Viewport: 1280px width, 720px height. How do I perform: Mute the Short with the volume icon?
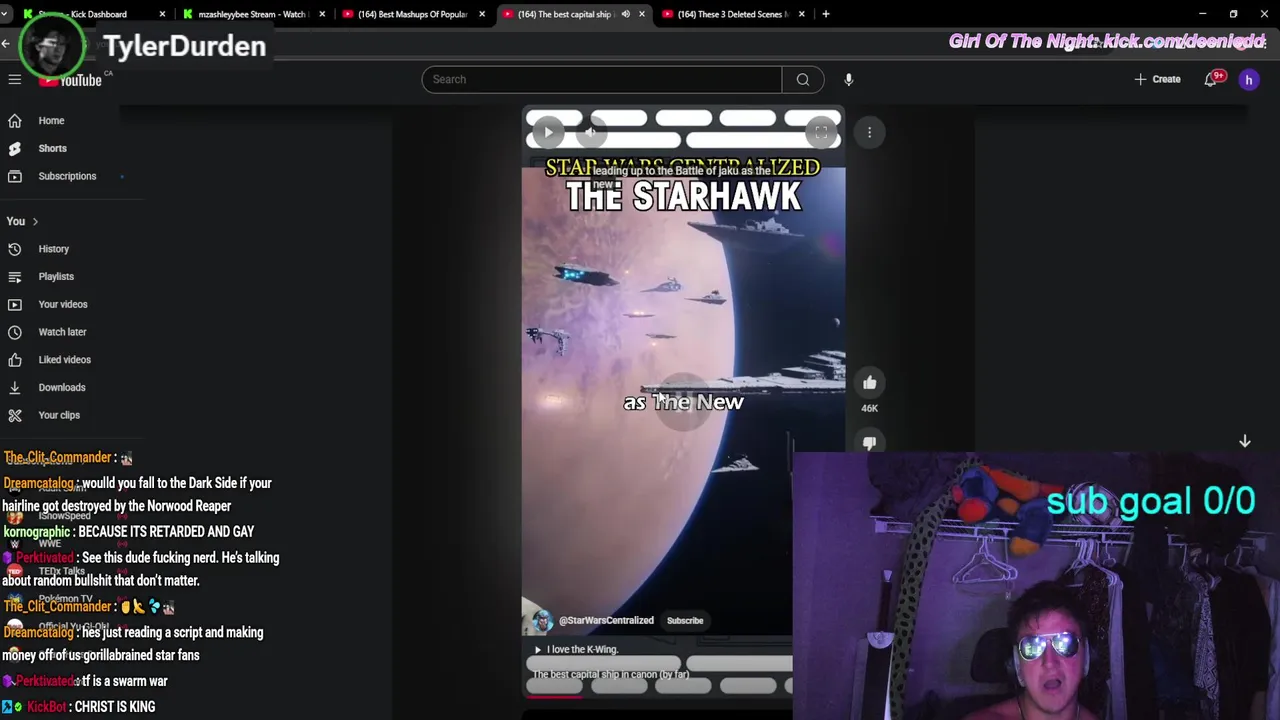[x=591, y=132]
